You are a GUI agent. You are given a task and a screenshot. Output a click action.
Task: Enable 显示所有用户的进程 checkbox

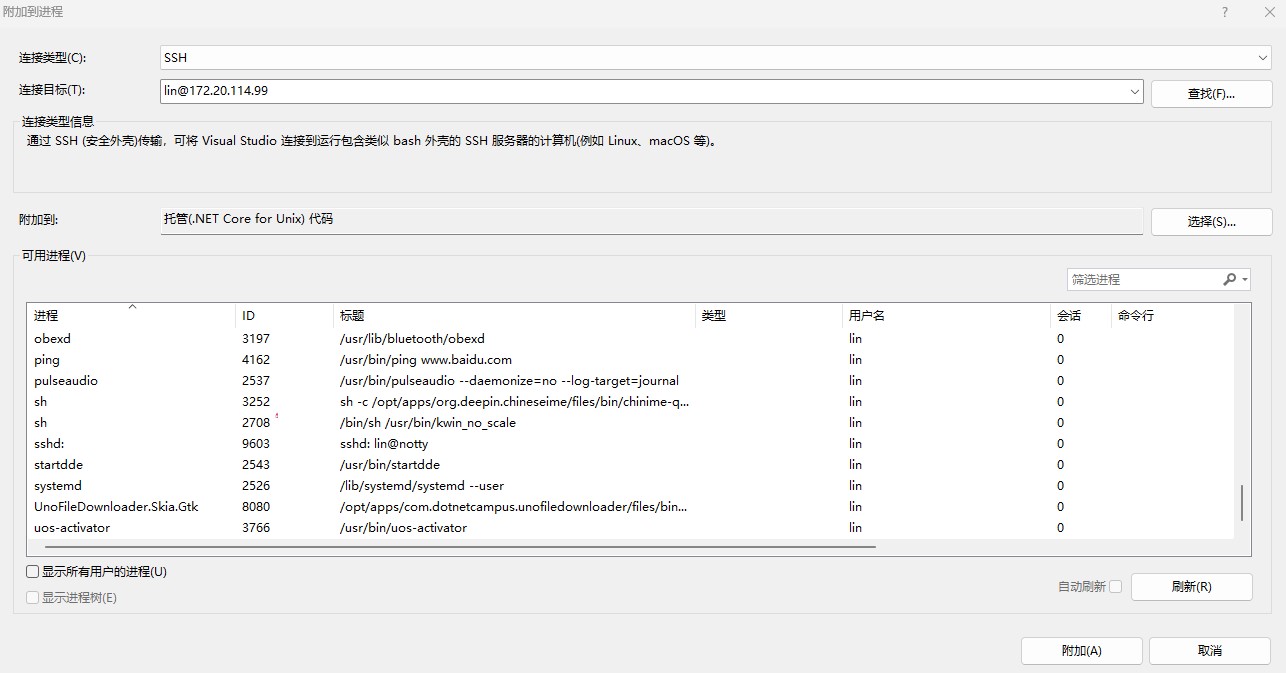(x=31, y=571)
